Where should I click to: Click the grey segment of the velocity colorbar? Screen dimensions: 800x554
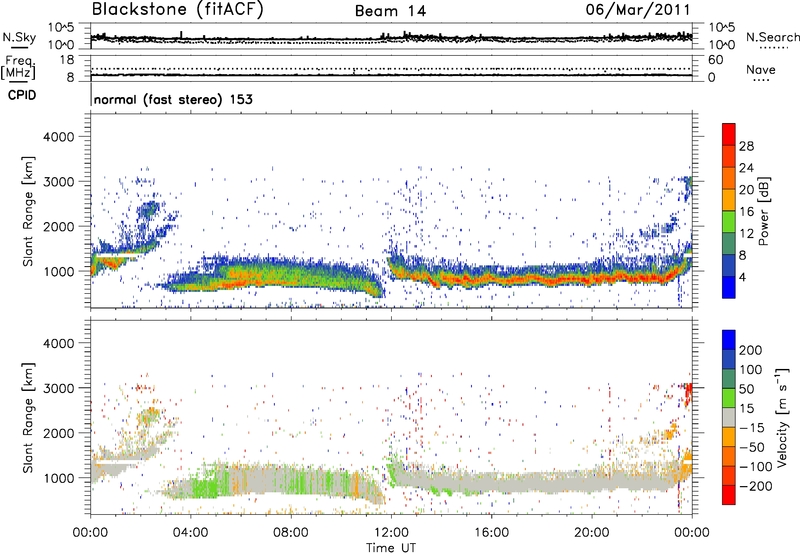(x=729, y=417)
